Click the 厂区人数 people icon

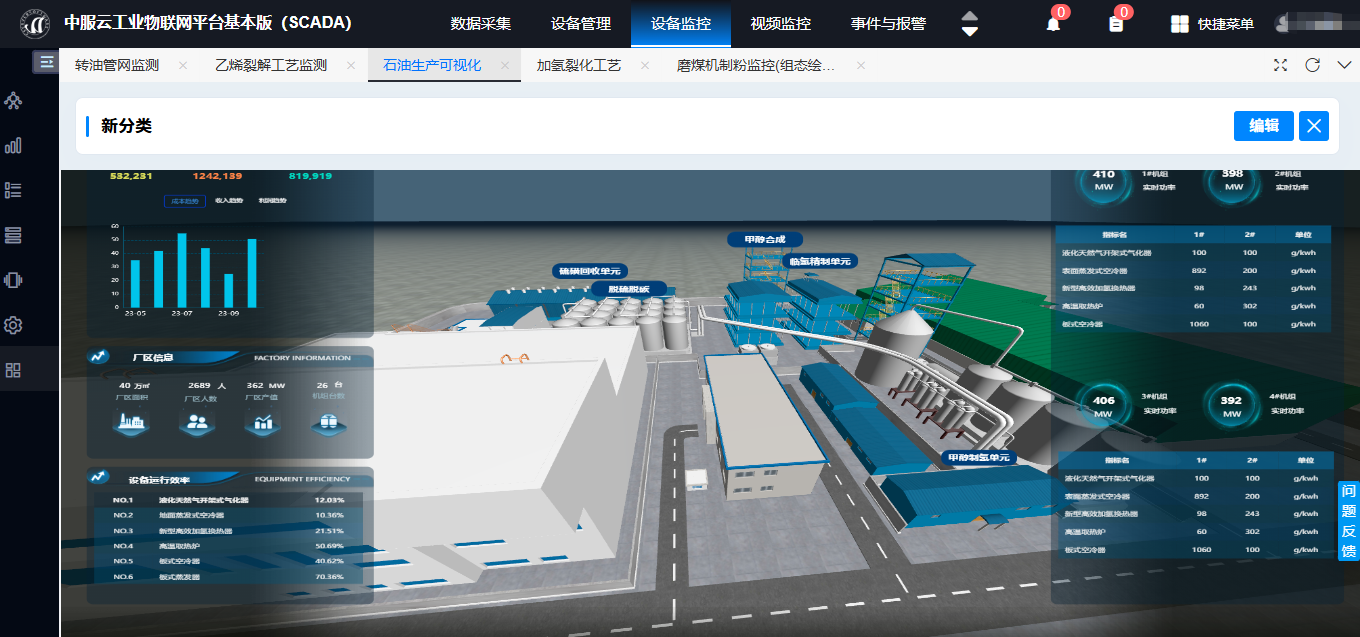coord(197,423)
